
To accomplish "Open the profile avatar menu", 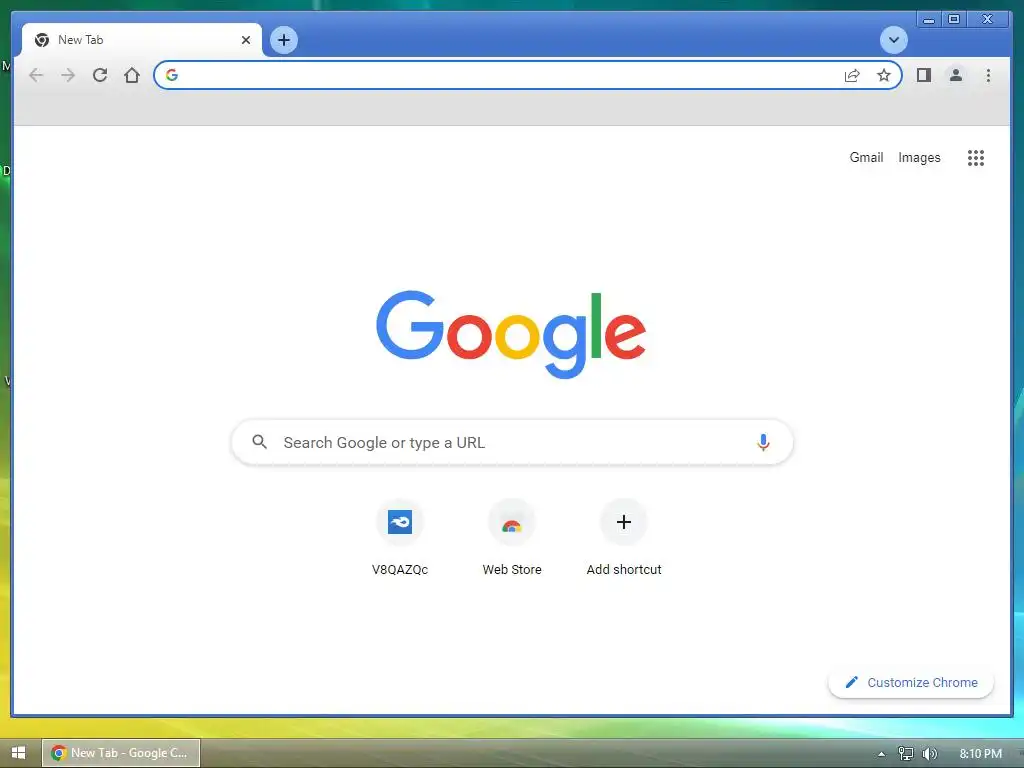I will pyautogui.click(x=955, y=75).
